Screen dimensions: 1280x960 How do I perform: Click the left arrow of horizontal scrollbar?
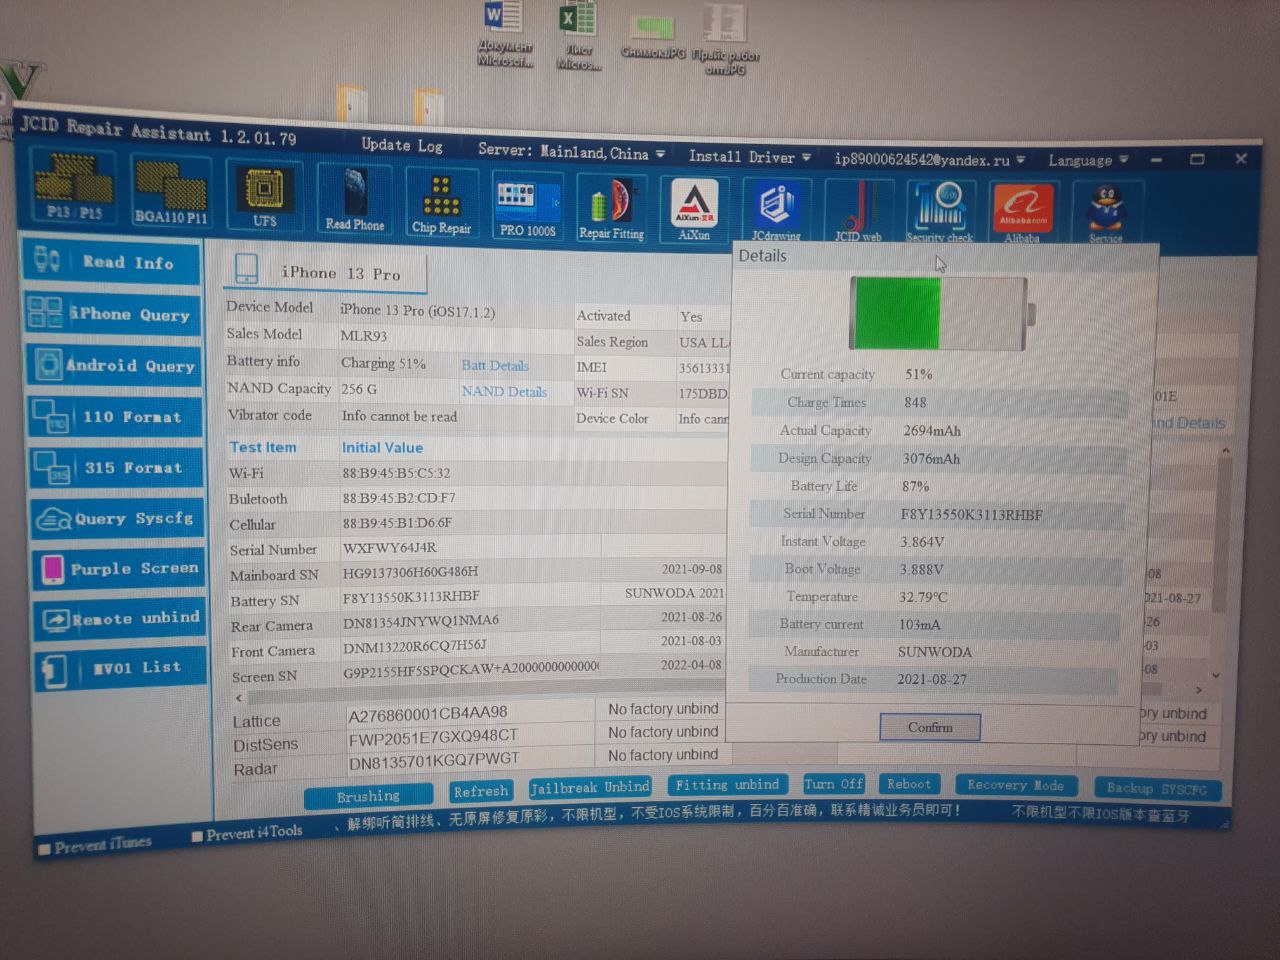click(x=238, y=698)
